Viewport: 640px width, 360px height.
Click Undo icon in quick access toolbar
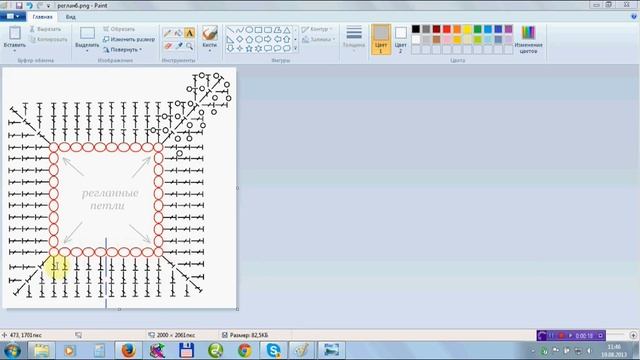(x=29, y=6)
